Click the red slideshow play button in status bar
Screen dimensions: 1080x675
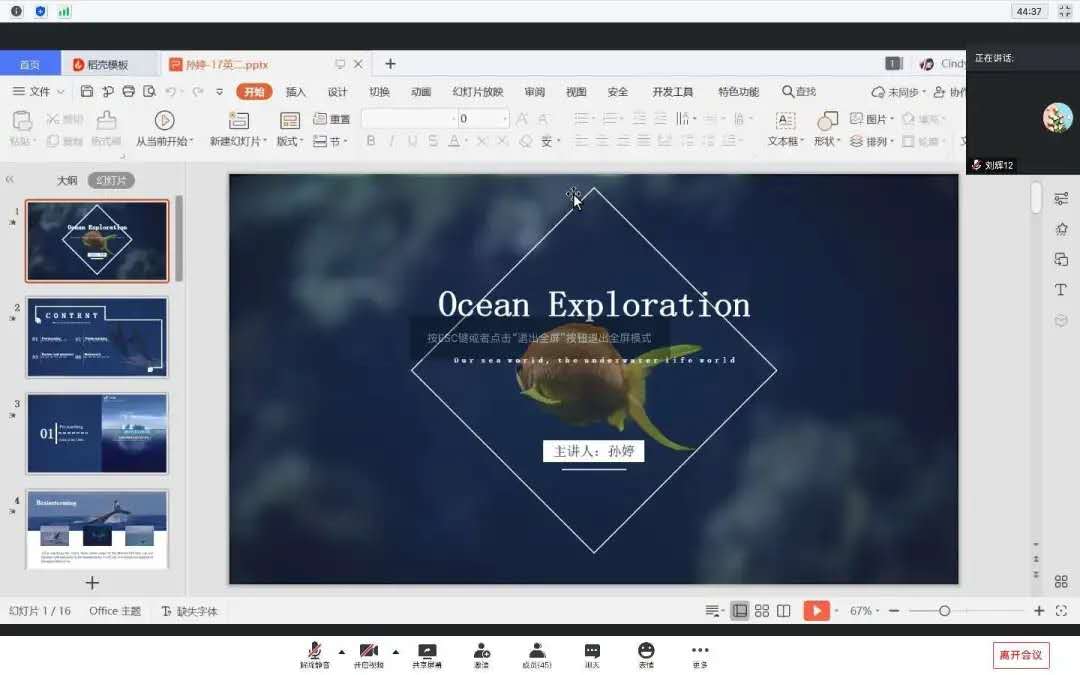coord(816,611)
